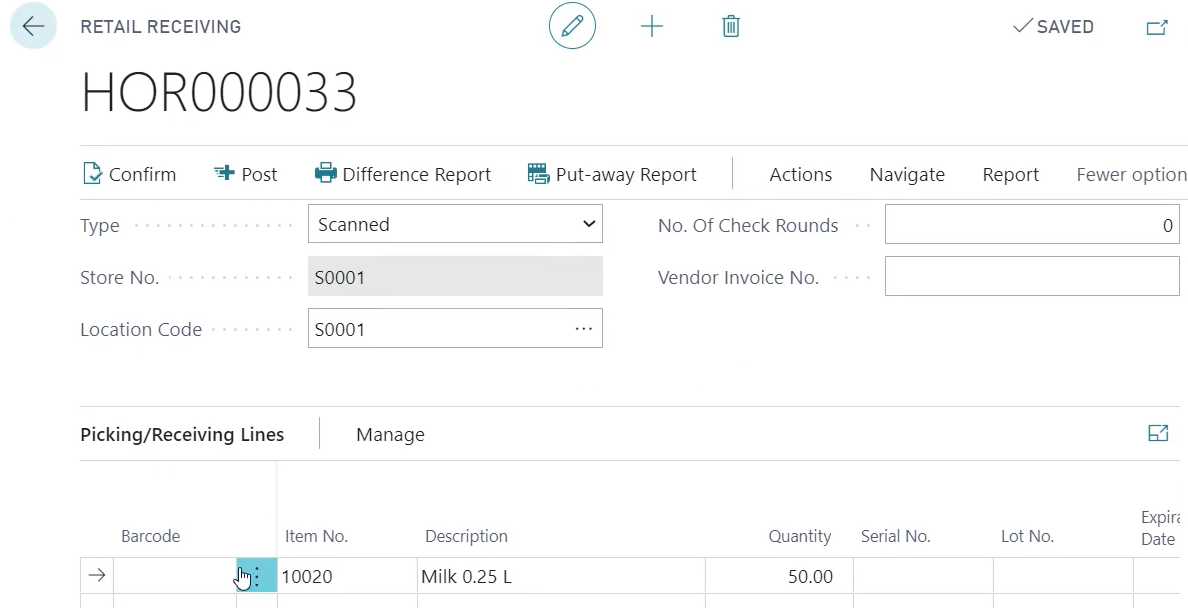Click the Post action

pyautogui.click(x=246, y=174)
